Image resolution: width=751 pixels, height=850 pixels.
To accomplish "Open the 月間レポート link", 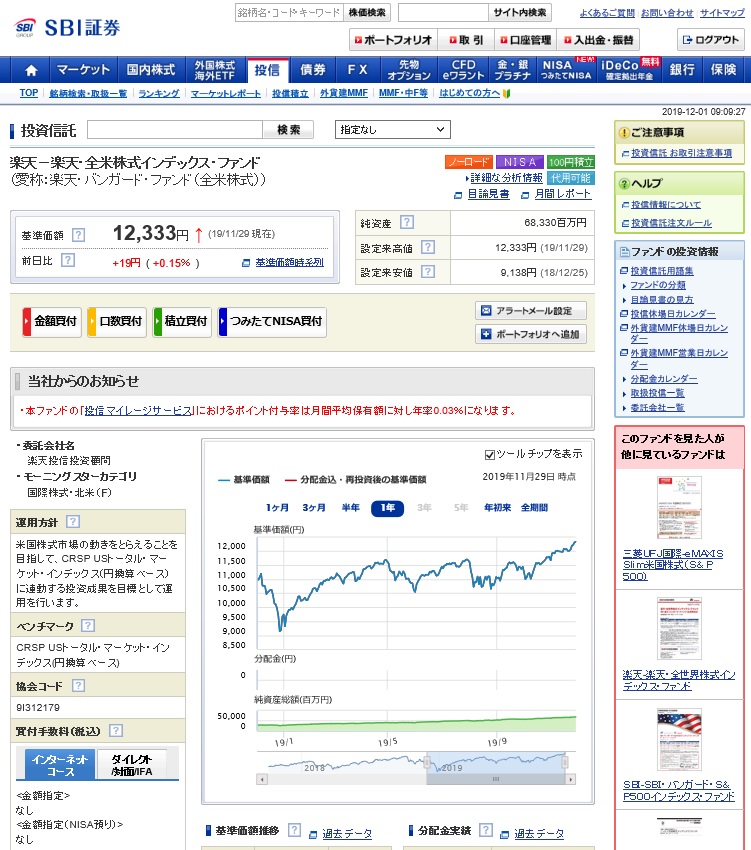I will 562,194.
